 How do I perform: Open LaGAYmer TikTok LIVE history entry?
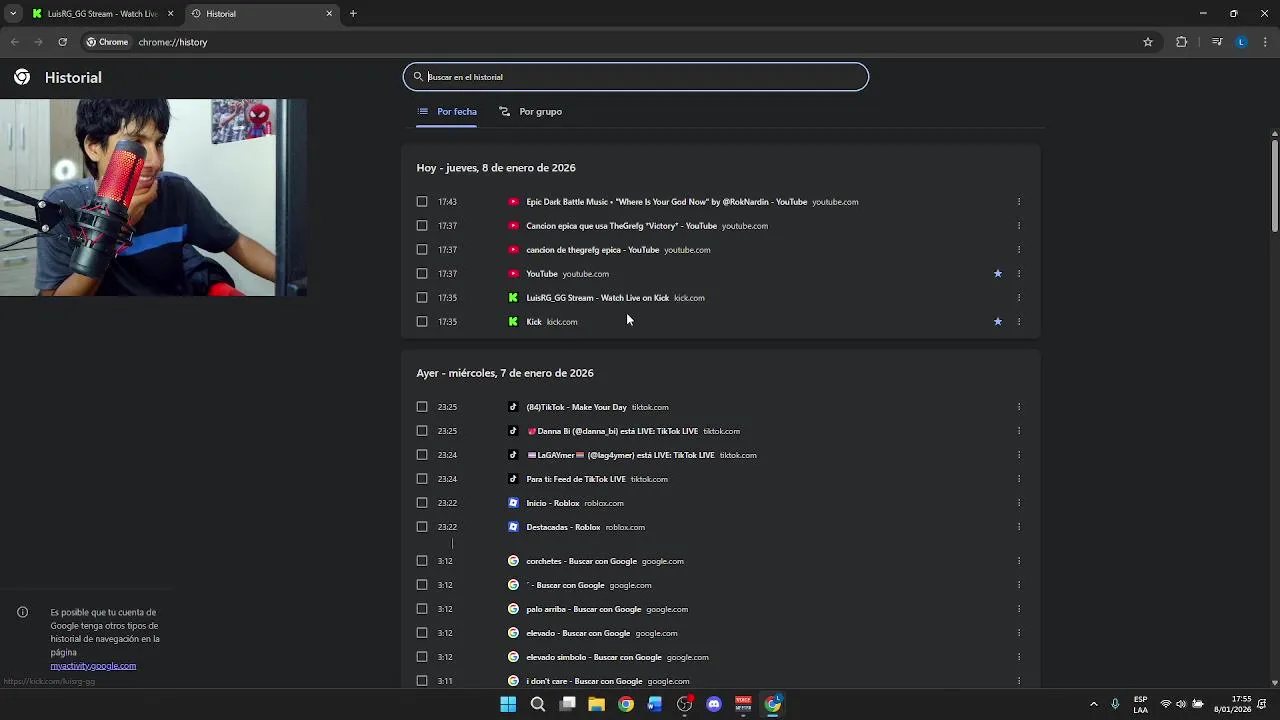pyautogui.click(x=621, y=455)
